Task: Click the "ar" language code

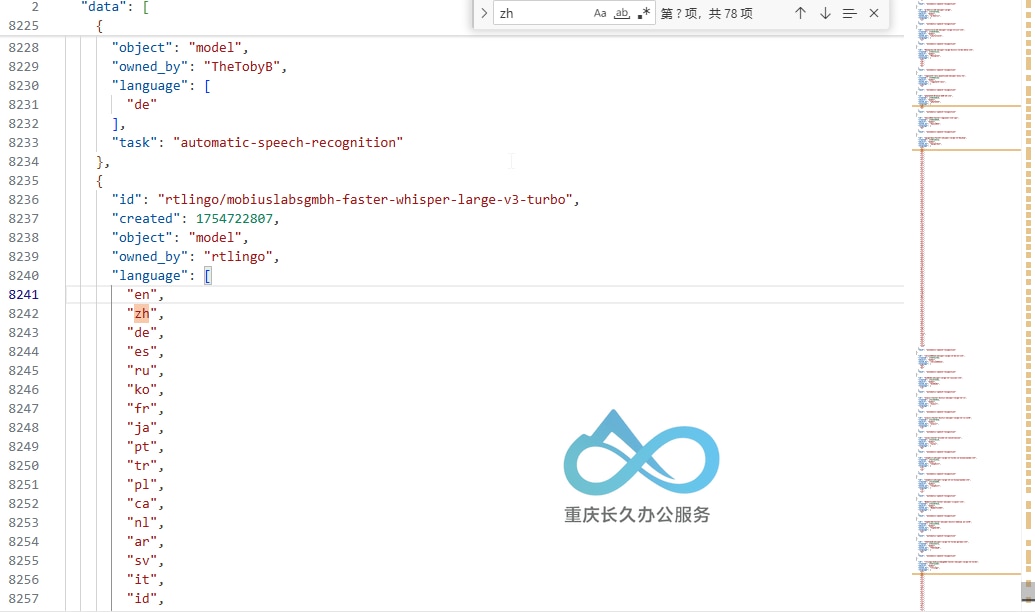Action: [x=142, y=542]
